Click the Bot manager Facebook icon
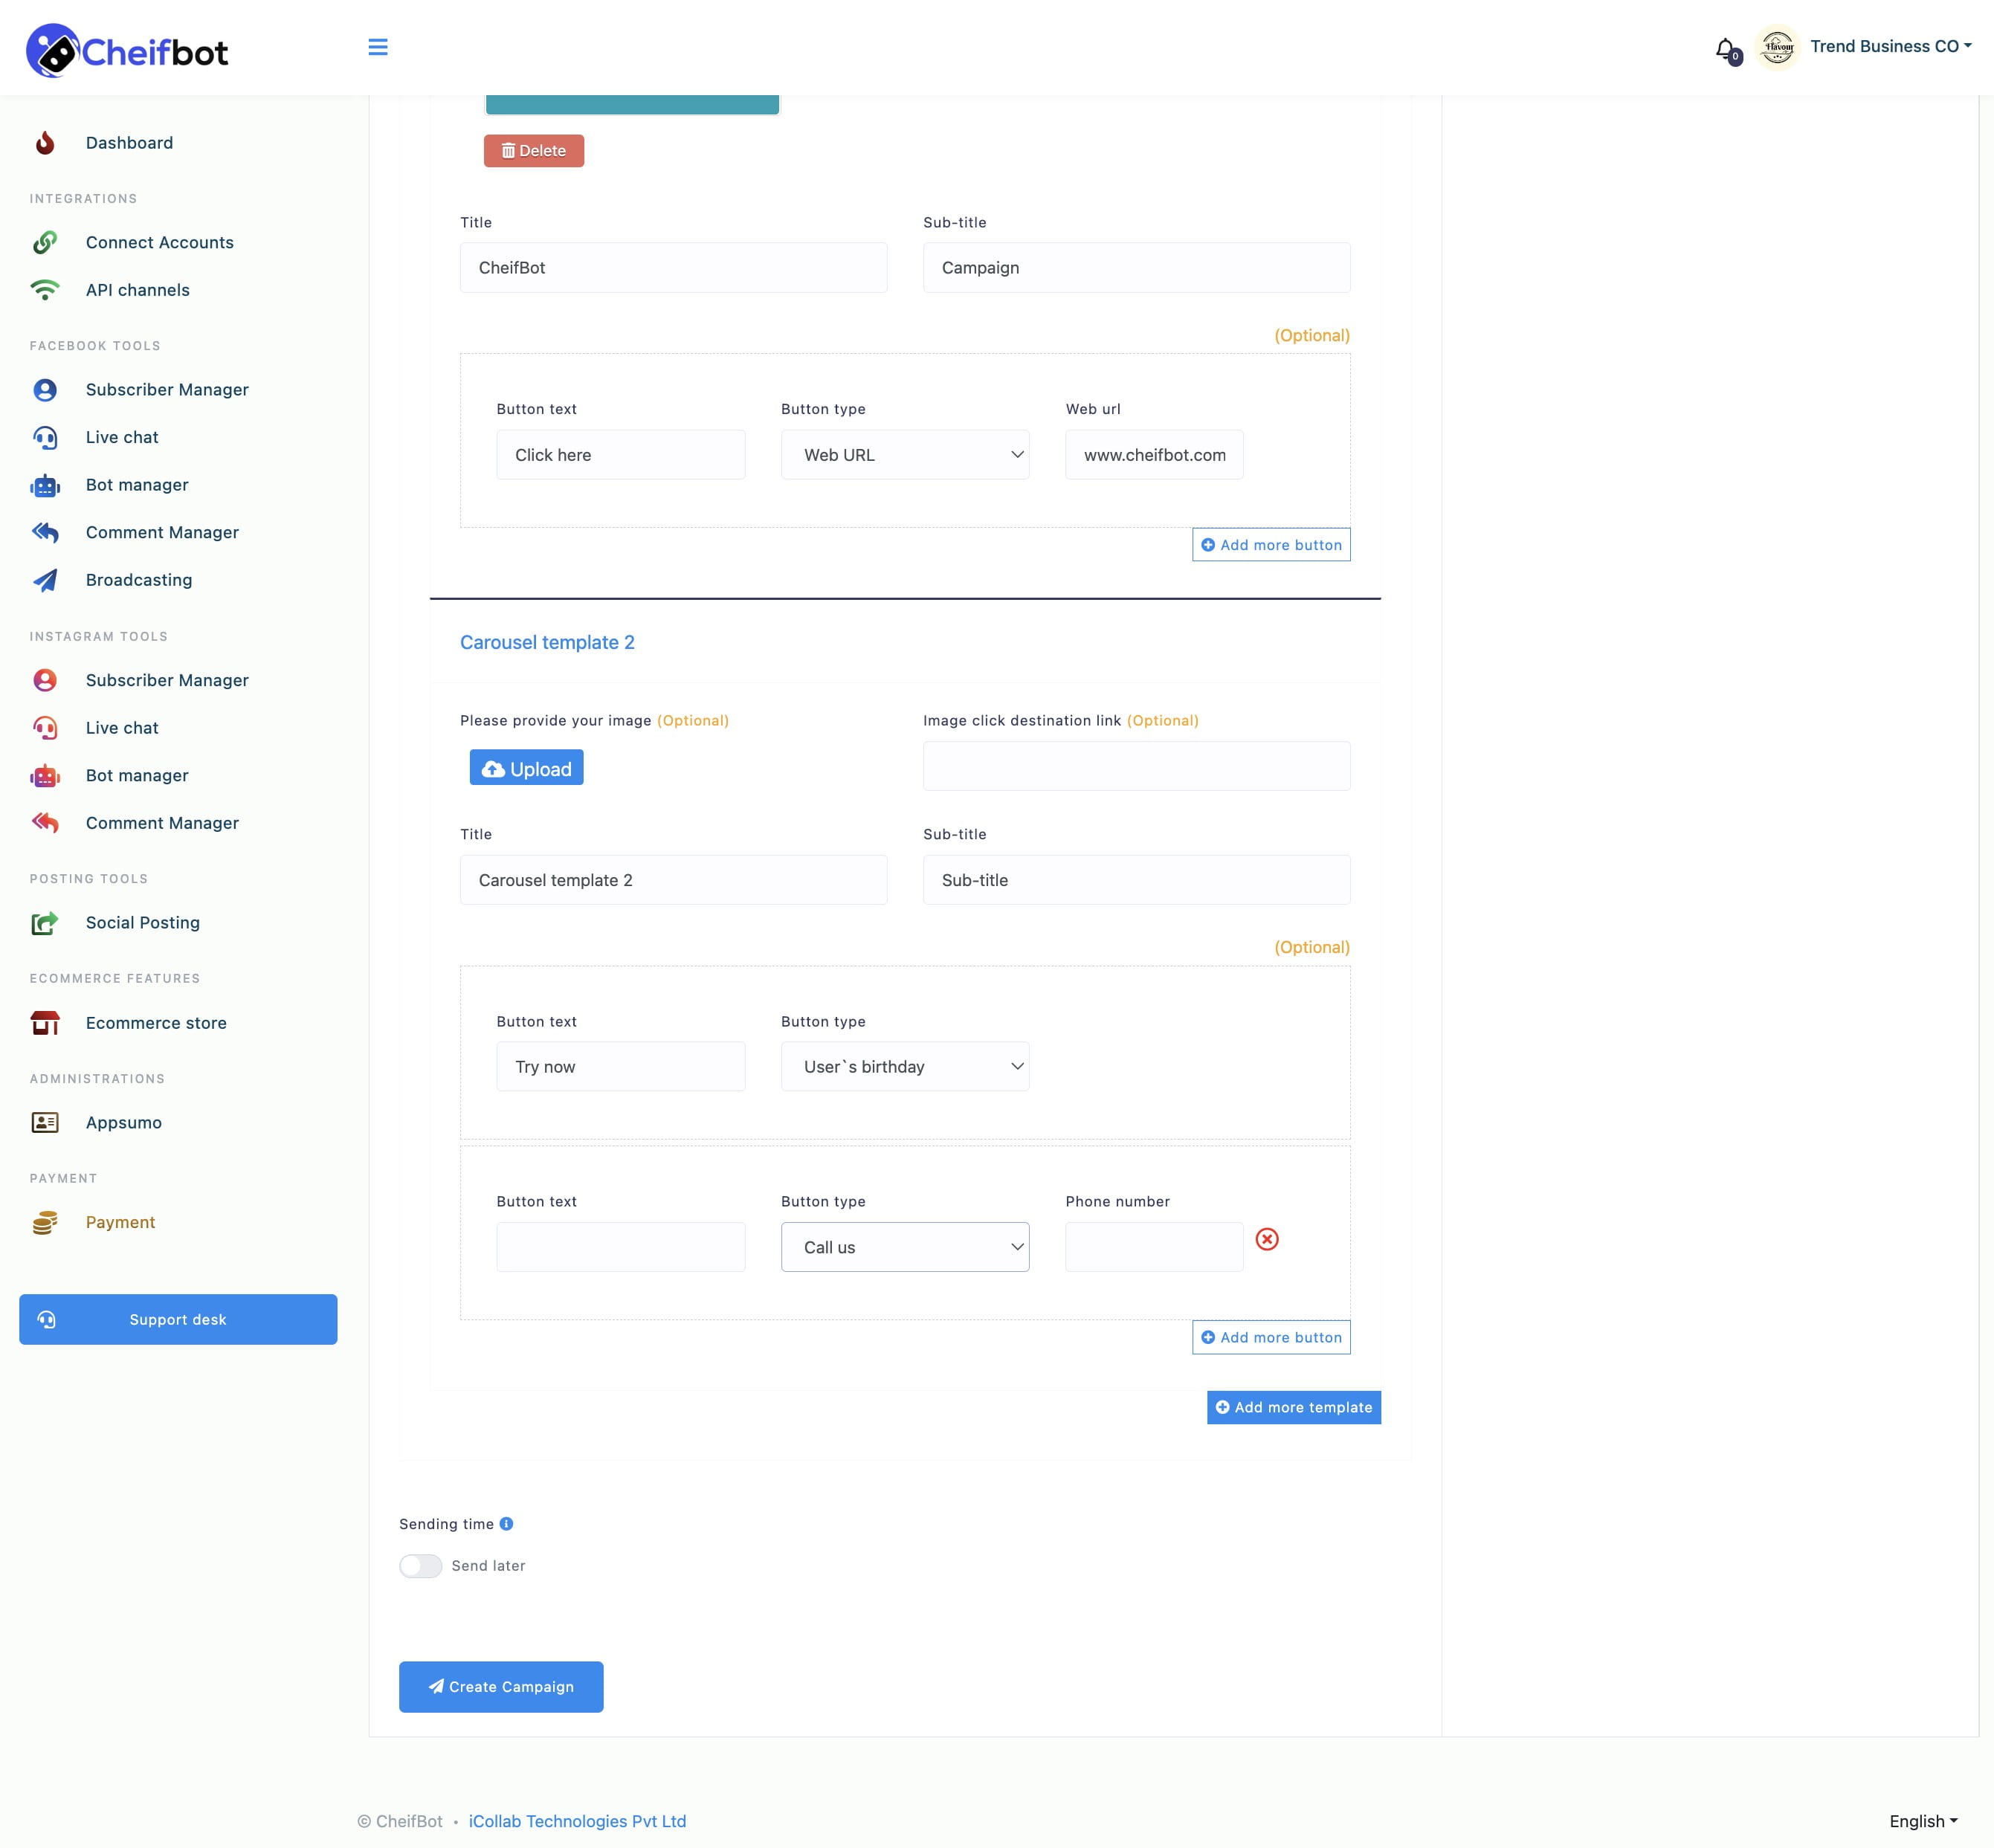Screen dimensions: 1994x1848 pos(45,485)
